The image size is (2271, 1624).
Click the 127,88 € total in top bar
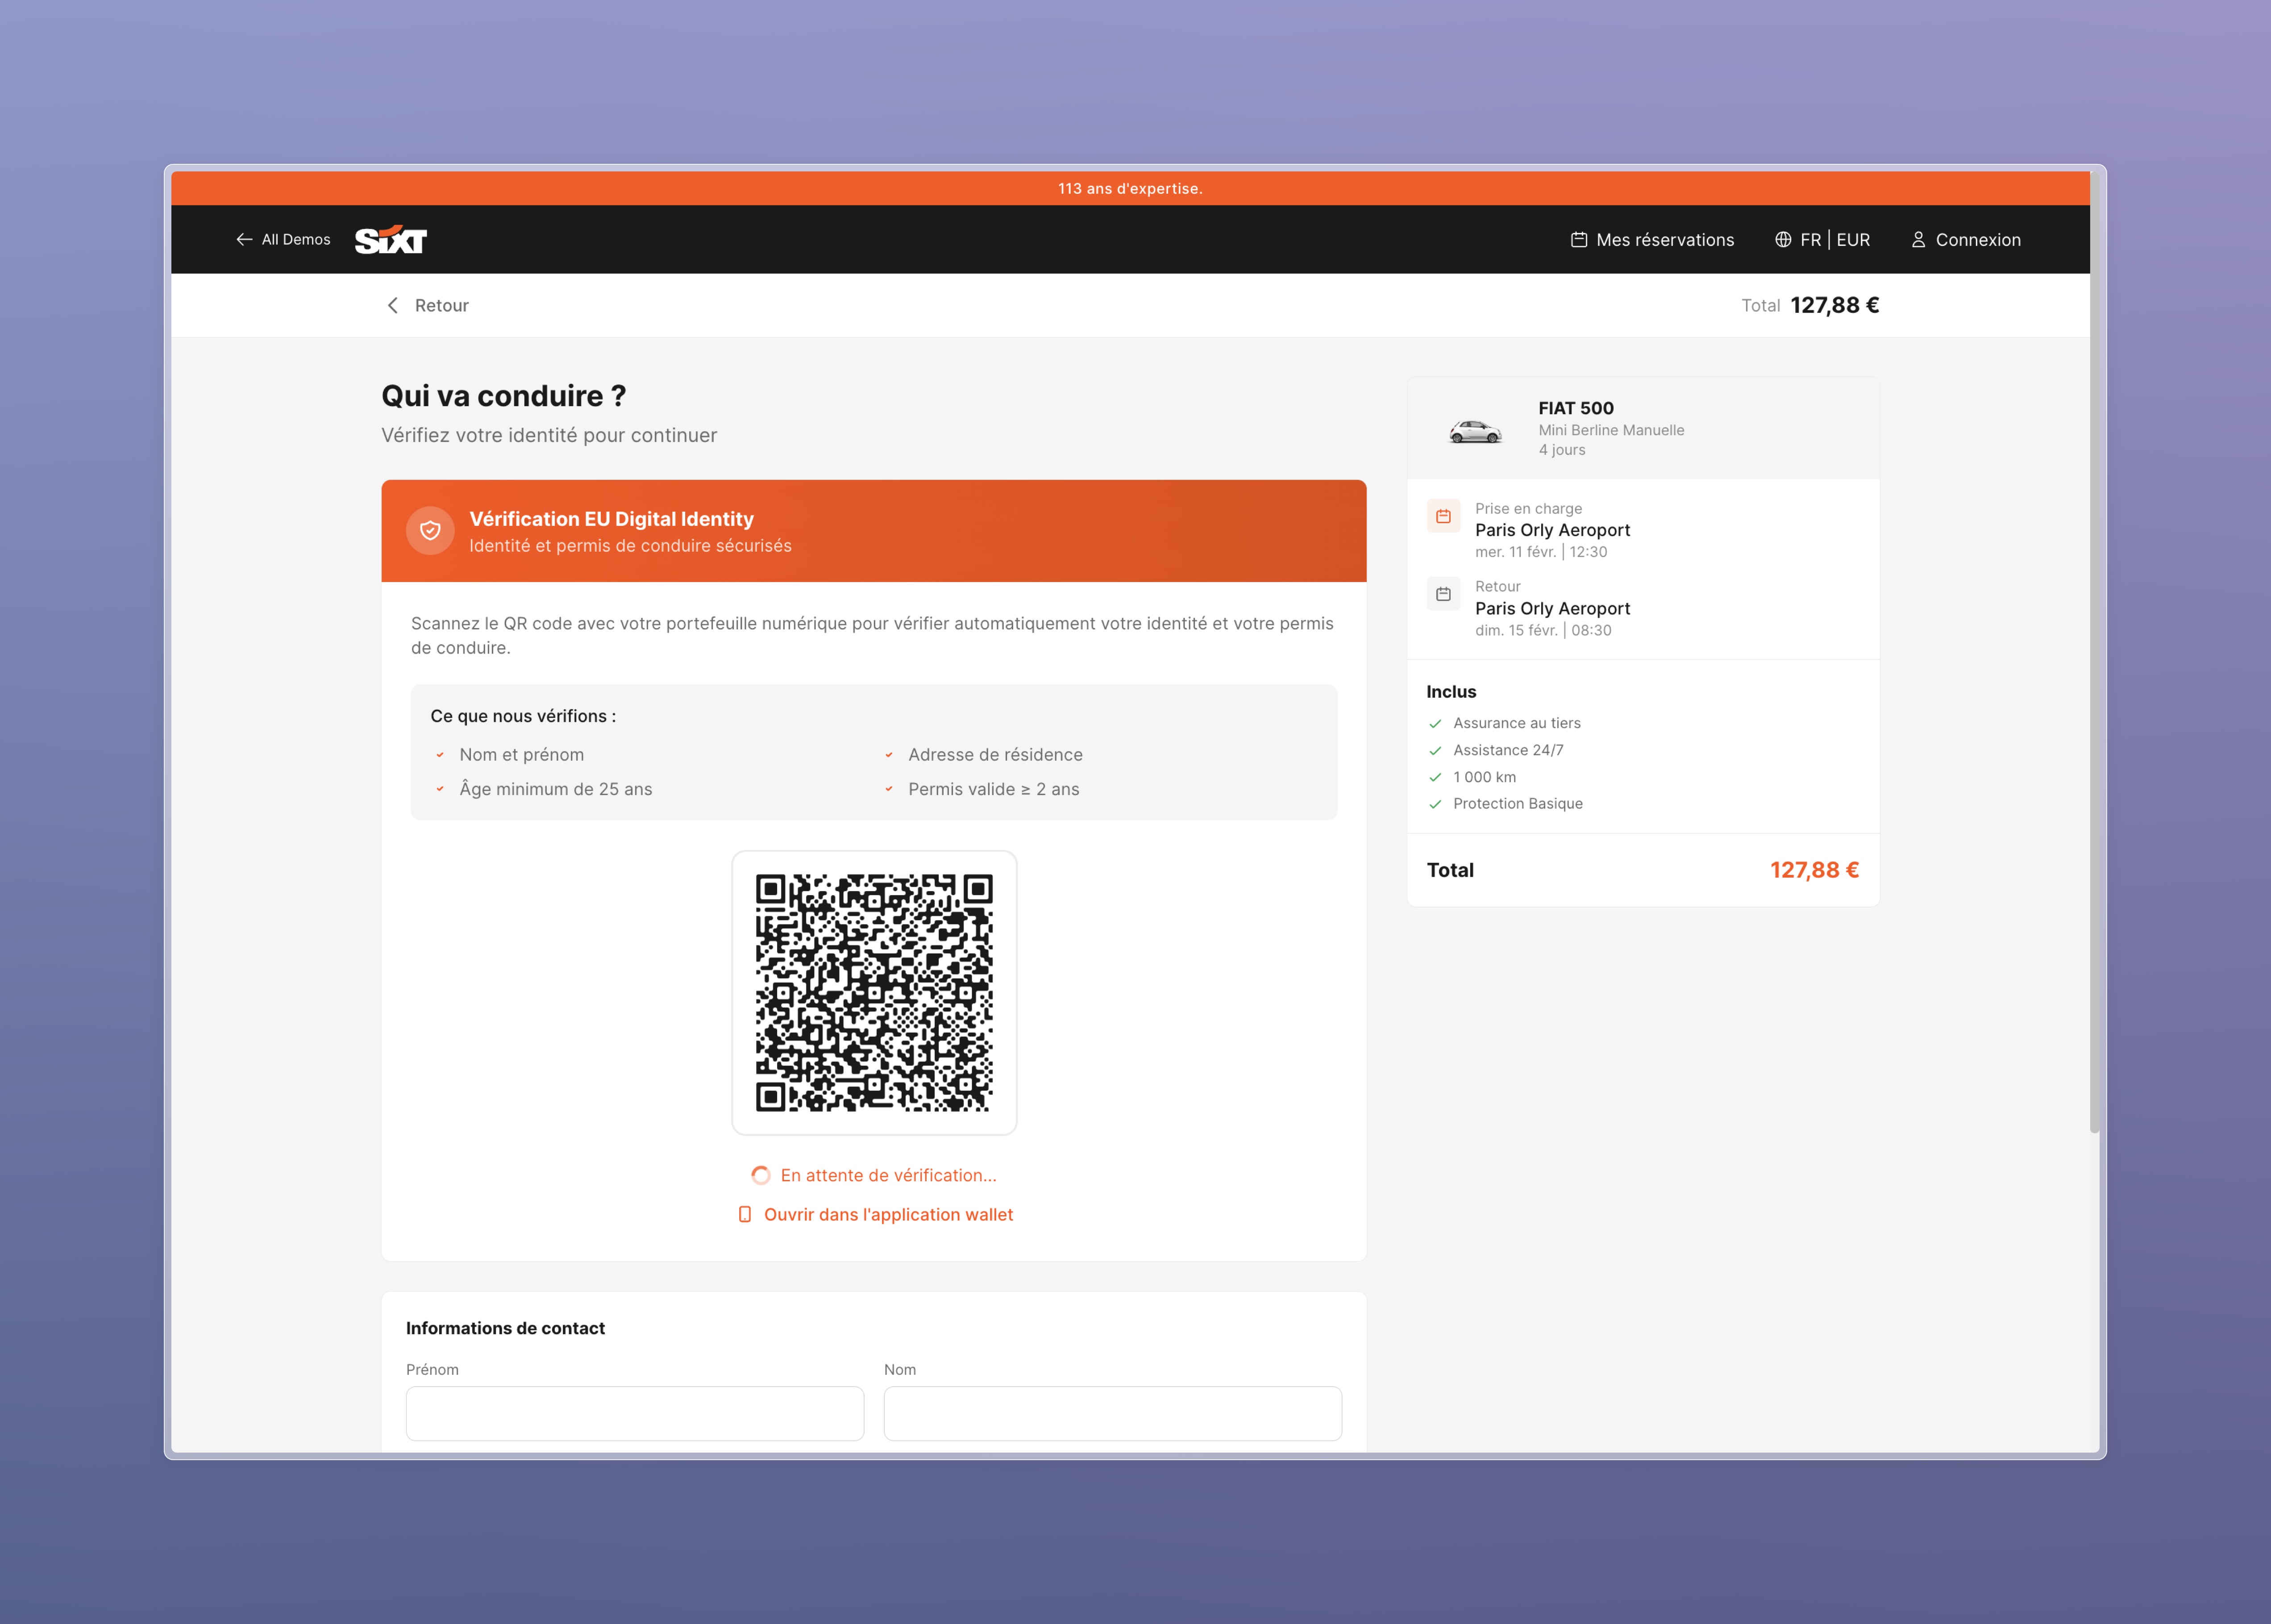tap(1834, 306)
